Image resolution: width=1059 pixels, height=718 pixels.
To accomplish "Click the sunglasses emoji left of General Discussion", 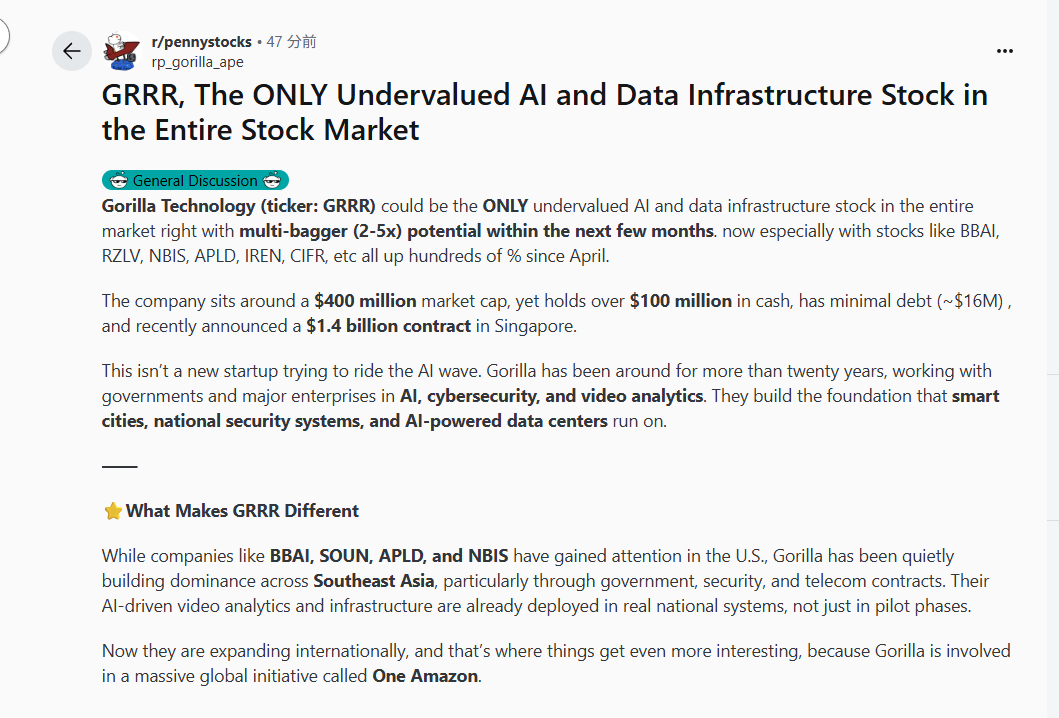I will click(119, 181).
